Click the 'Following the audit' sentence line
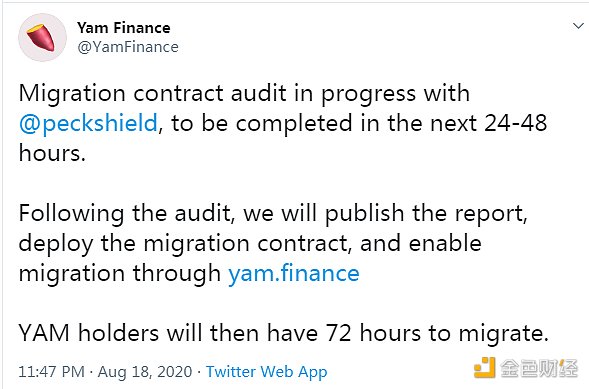This screenshot has width=589, height=389. tap(273, 213)
